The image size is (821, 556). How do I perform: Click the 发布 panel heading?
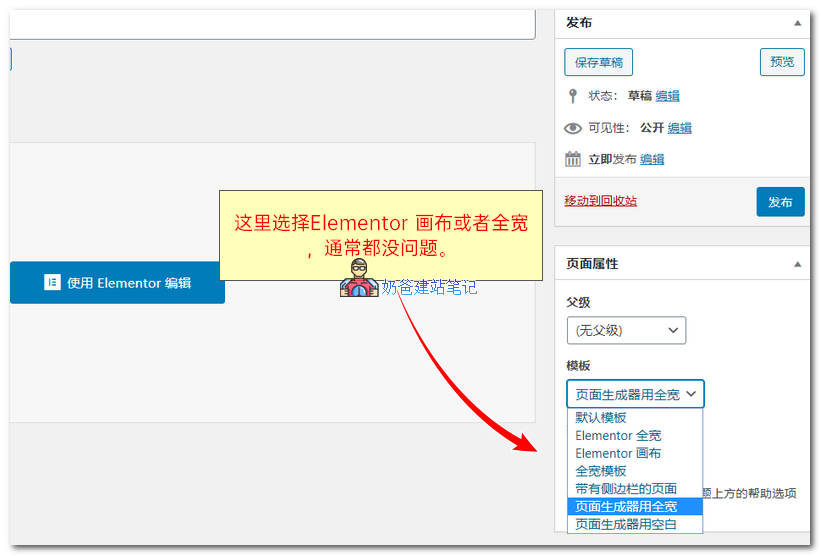[579, 23]
